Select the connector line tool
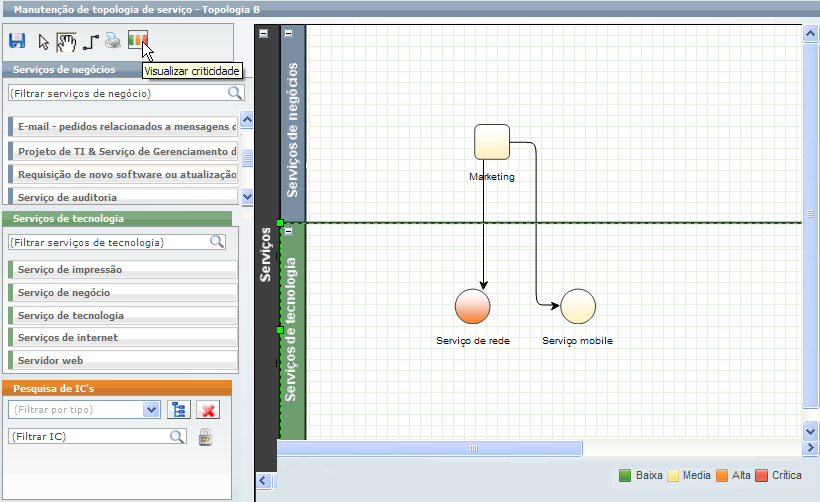Screen dimensions: 820x502 91,42
